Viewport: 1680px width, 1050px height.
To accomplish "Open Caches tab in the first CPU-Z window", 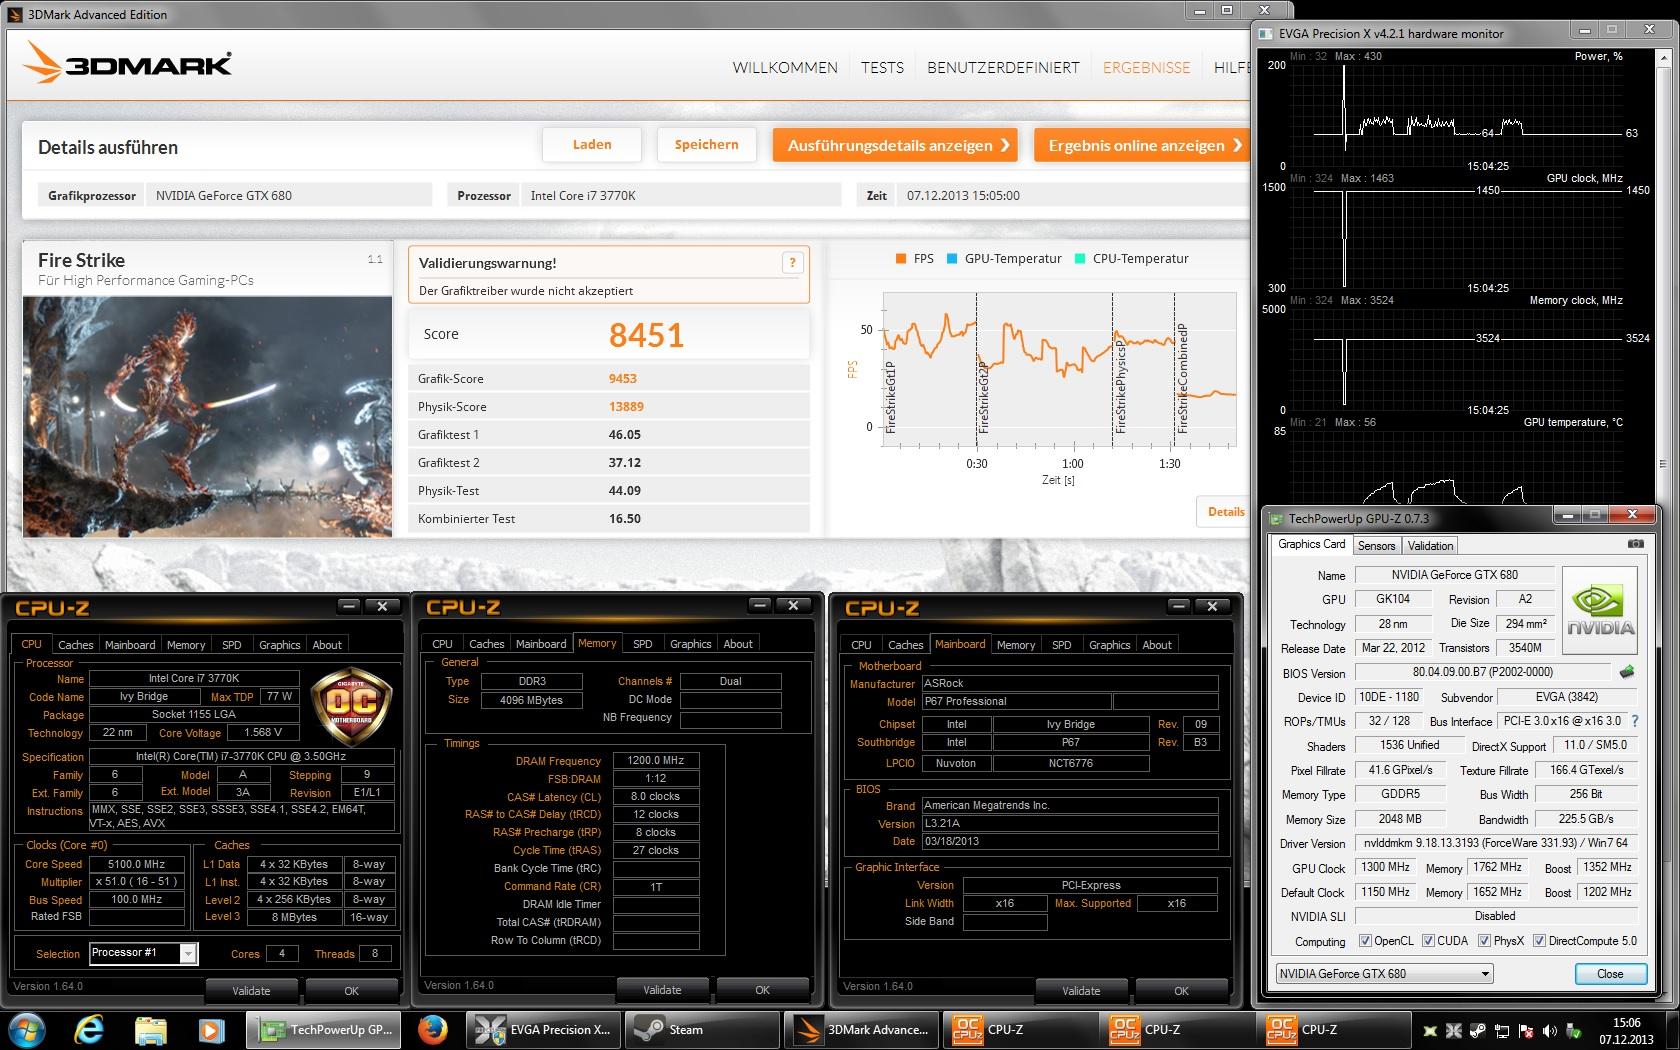I will (x=75, y=645).
